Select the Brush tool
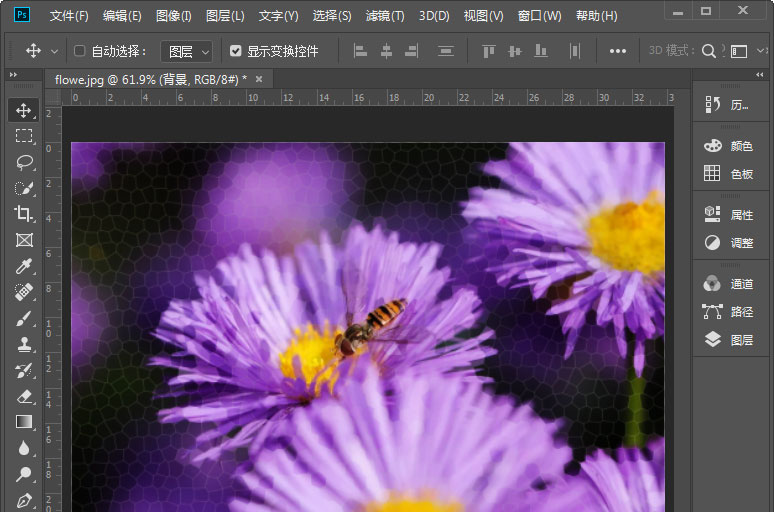Image resolution: width=774 pixels, height=512 pixels. click(x=24, y=318)
